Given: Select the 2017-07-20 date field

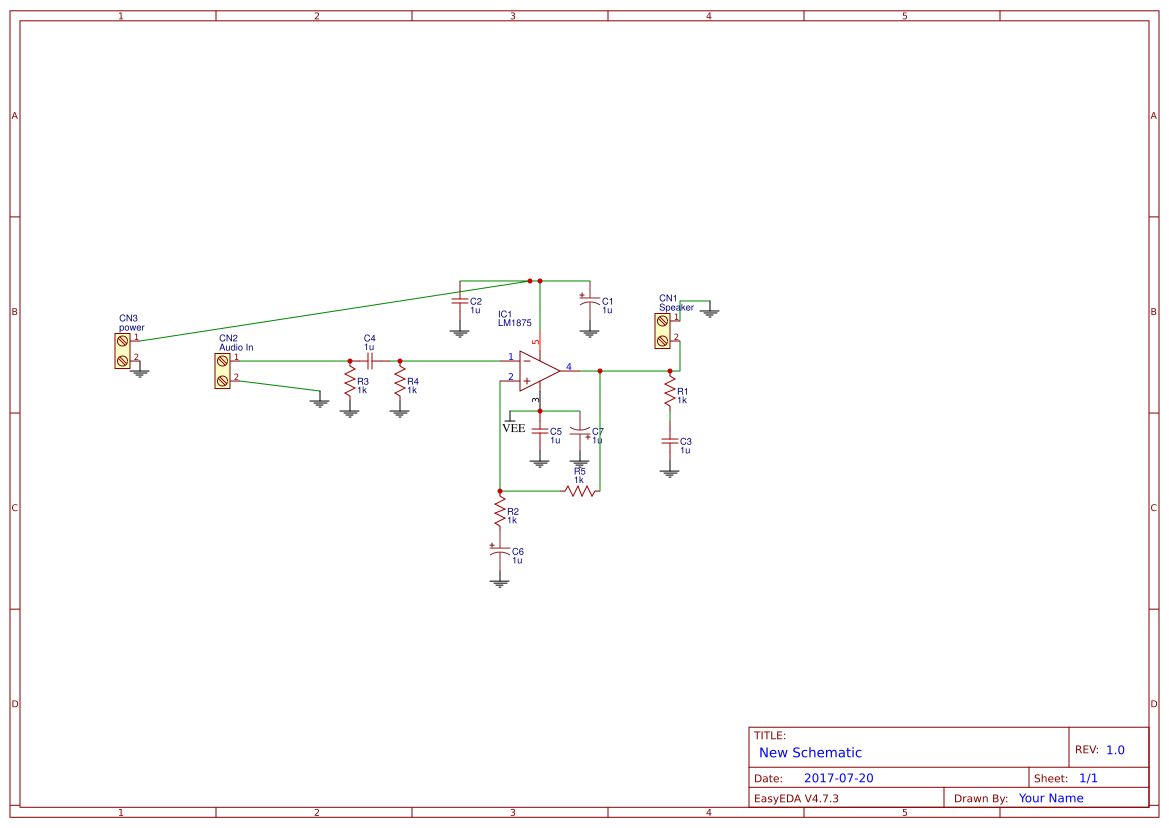Looking at the screenshot, I should [839, 776].
